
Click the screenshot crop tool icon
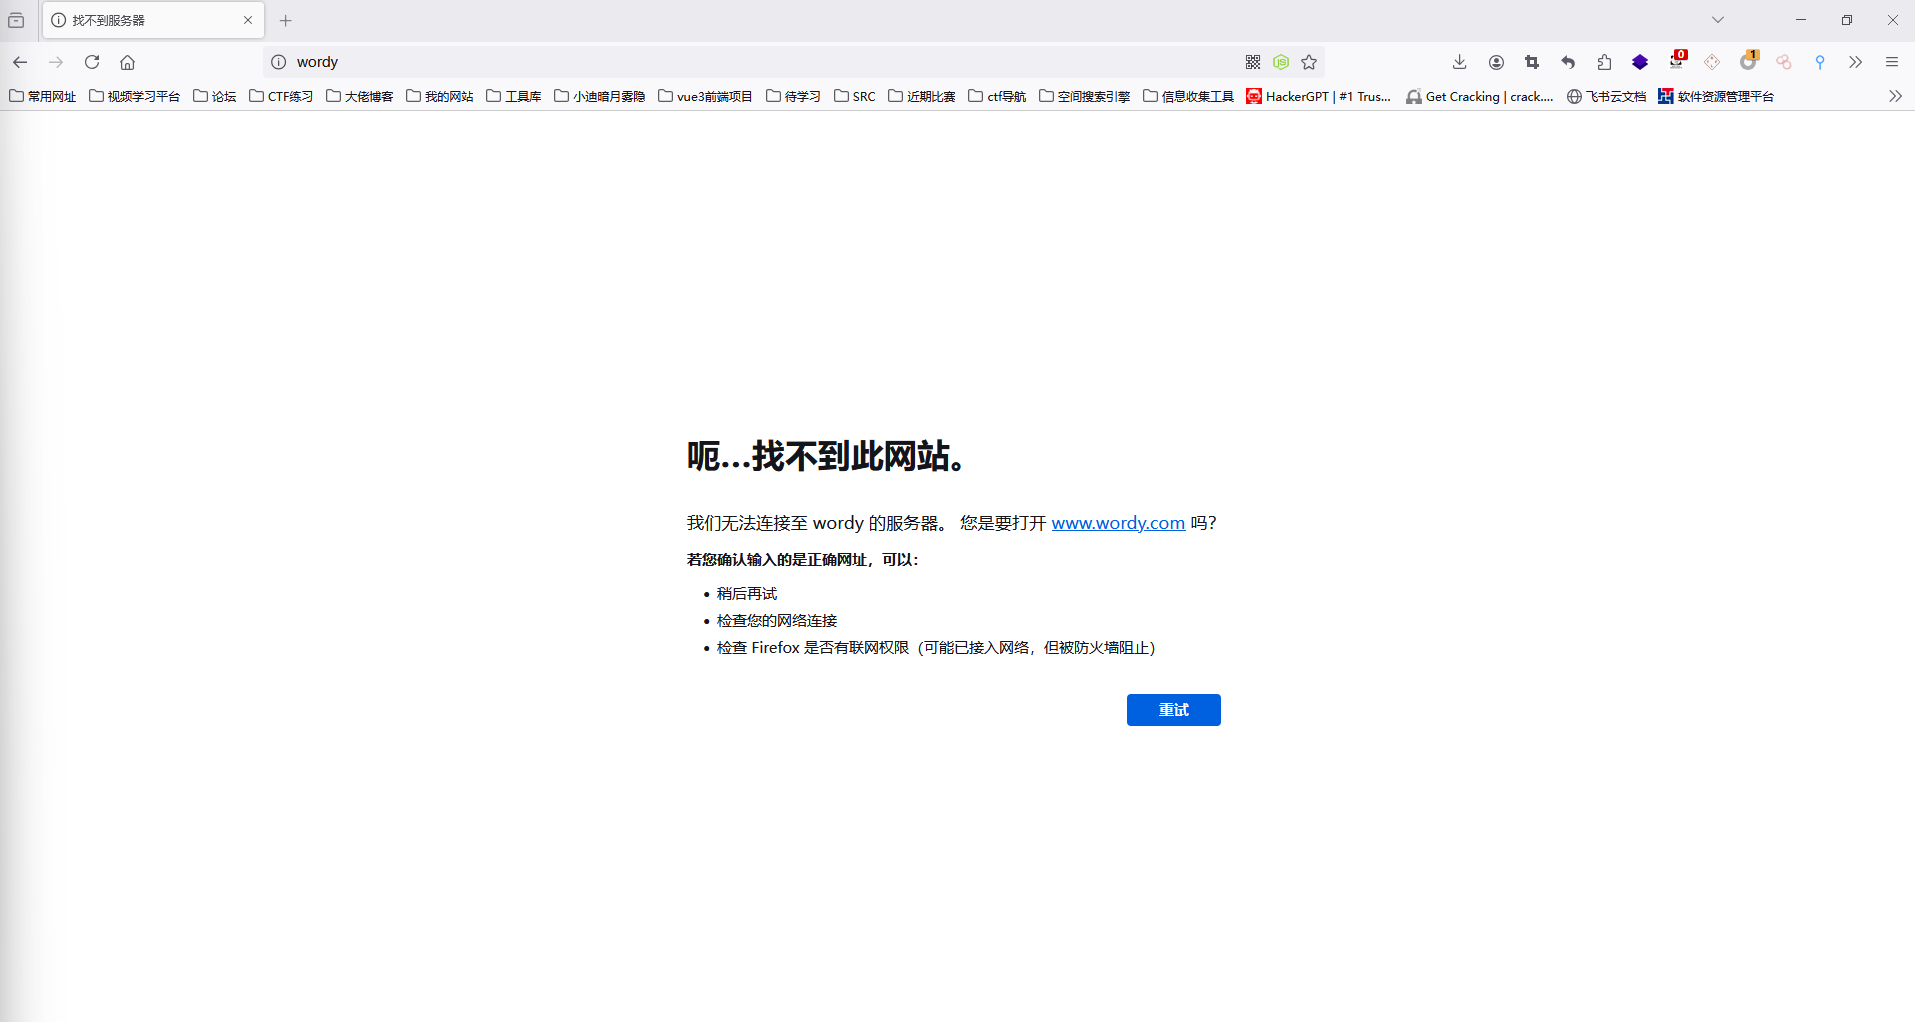pyautogui.click(x=1532, y=62)
